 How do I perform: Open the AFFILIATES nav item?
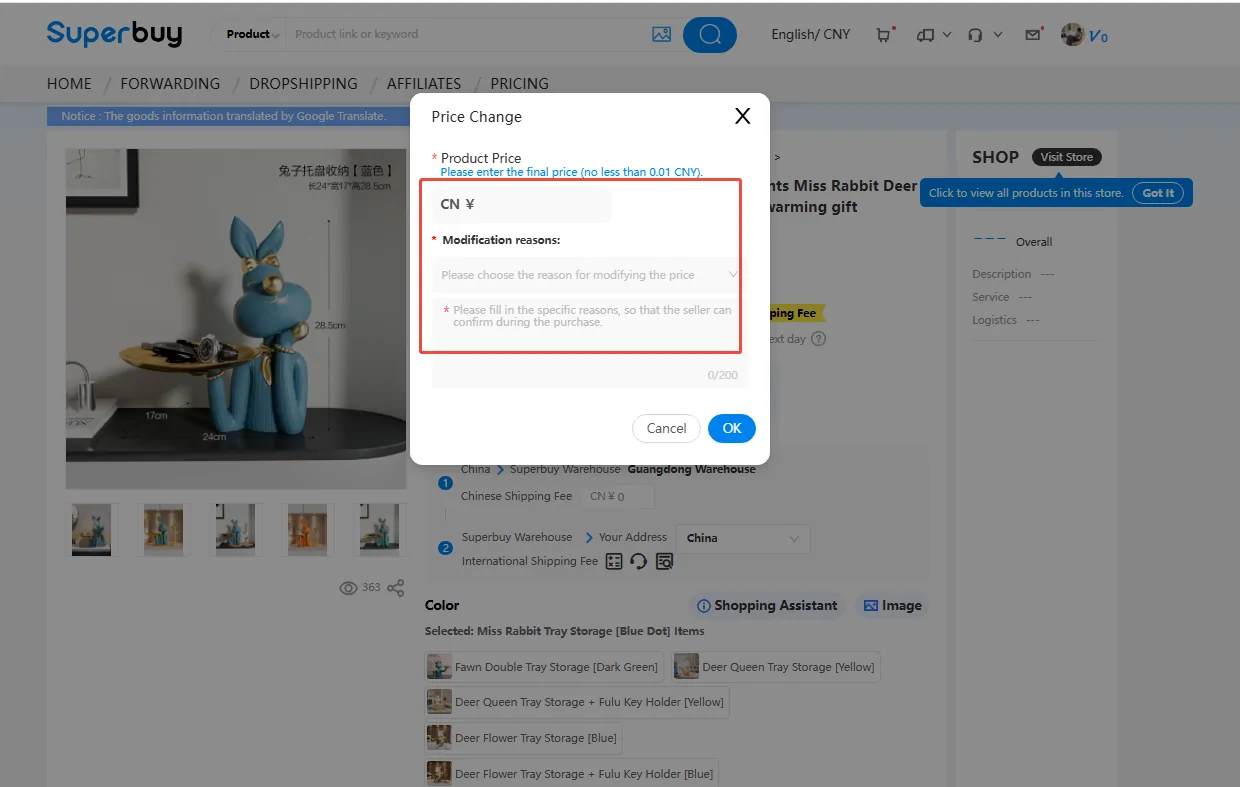424,84
